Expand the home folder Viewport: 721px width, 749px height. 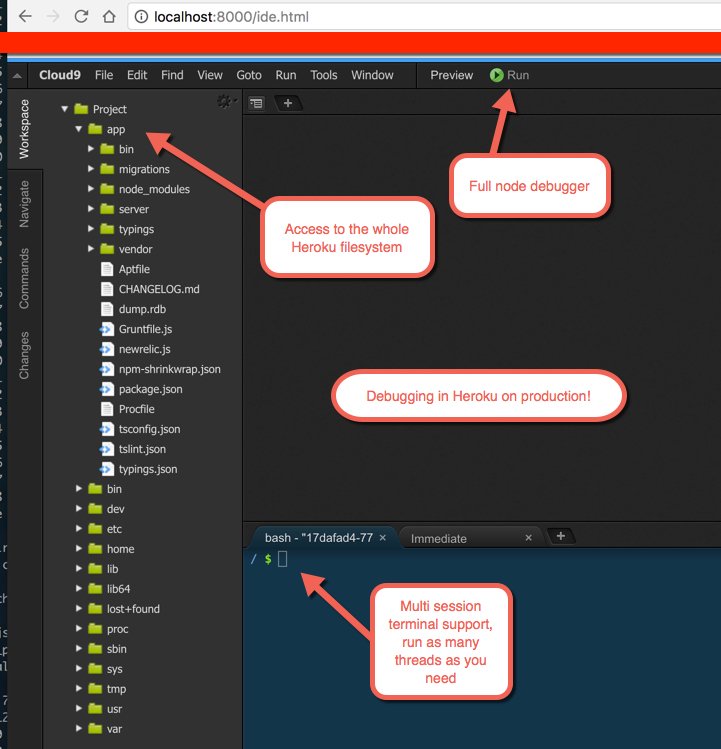(79, 549)
